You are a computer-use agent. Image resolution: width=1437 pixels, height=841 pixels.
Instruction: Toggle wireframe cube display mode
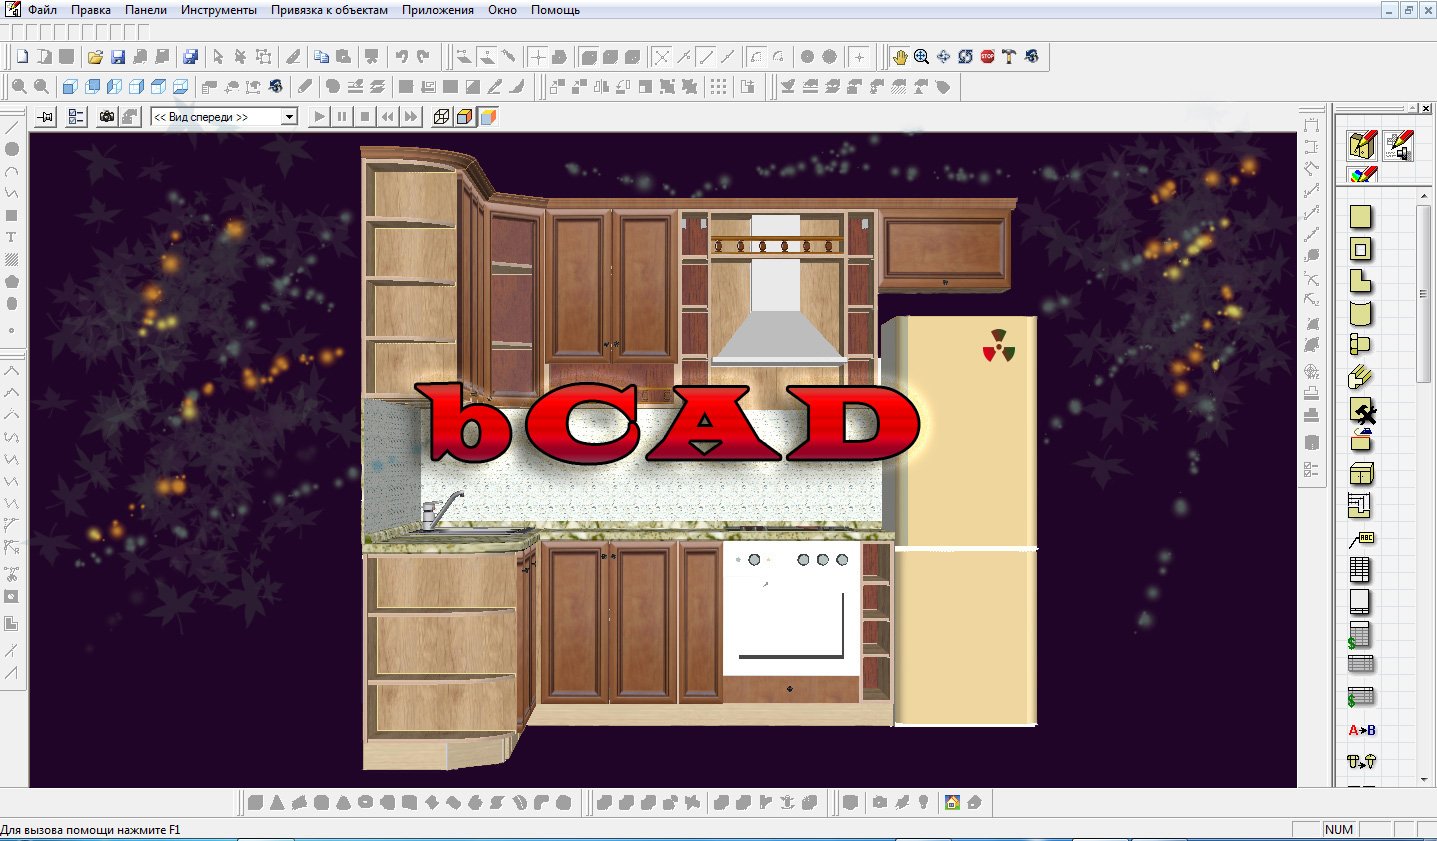(441, 117)
